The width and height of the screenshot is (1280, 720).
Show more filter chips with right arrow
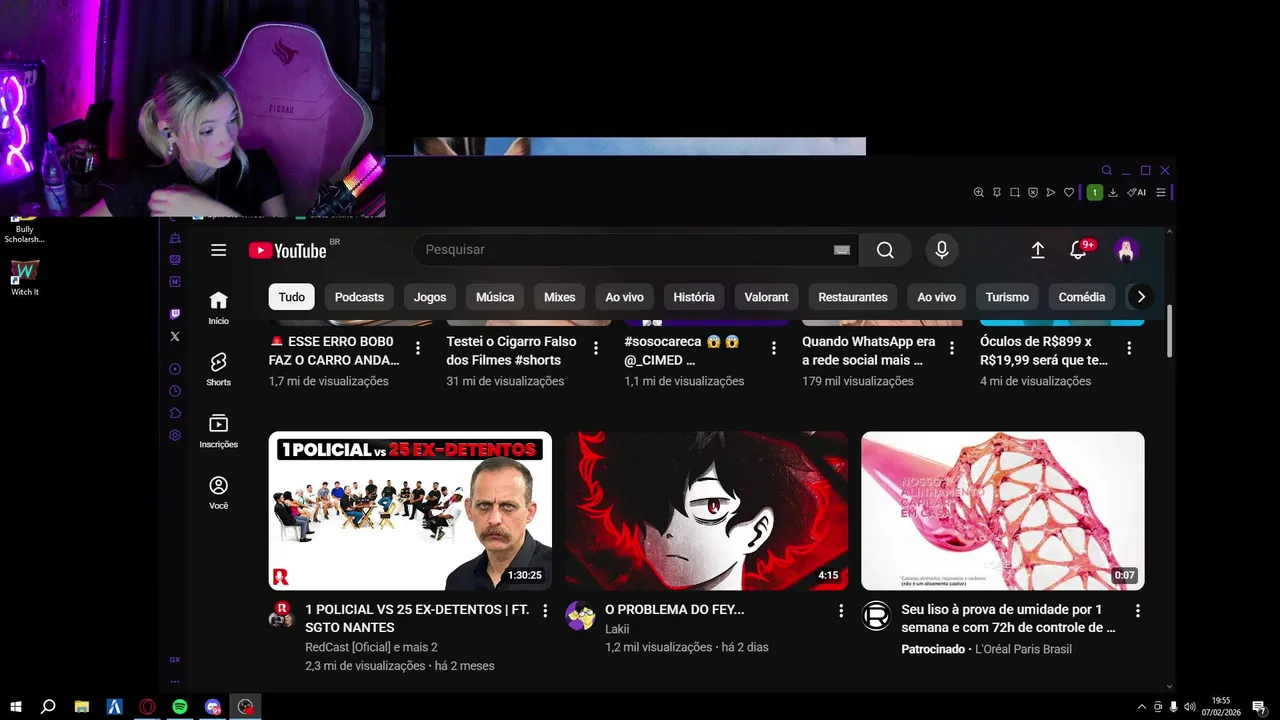pyautogui.click(x=1141, y=297)
